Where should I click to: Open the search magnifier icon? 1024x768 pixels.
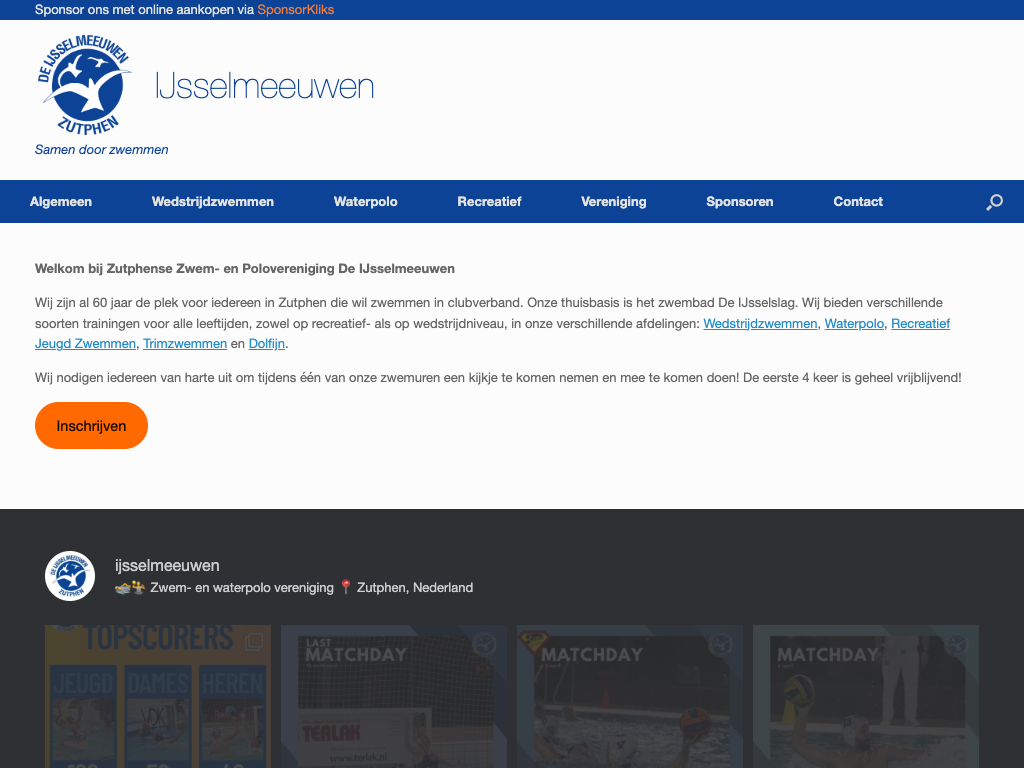coord(994,202)
